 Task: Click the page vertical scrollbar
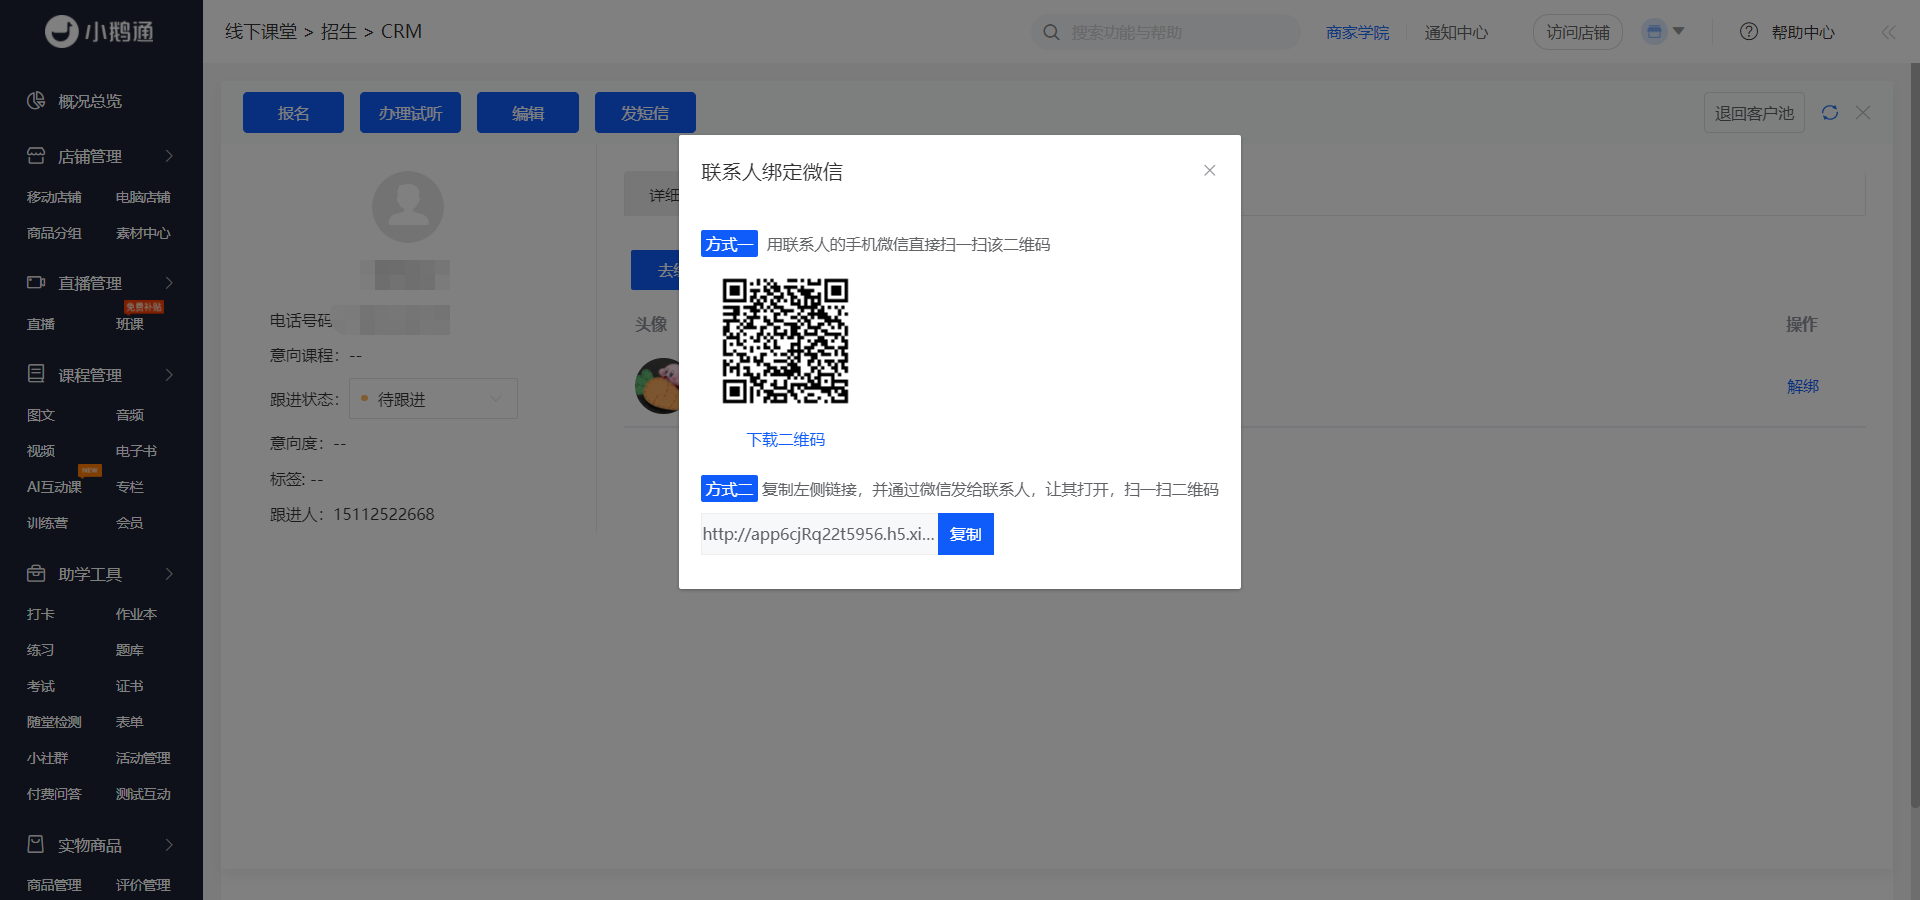pos(1914,436)
